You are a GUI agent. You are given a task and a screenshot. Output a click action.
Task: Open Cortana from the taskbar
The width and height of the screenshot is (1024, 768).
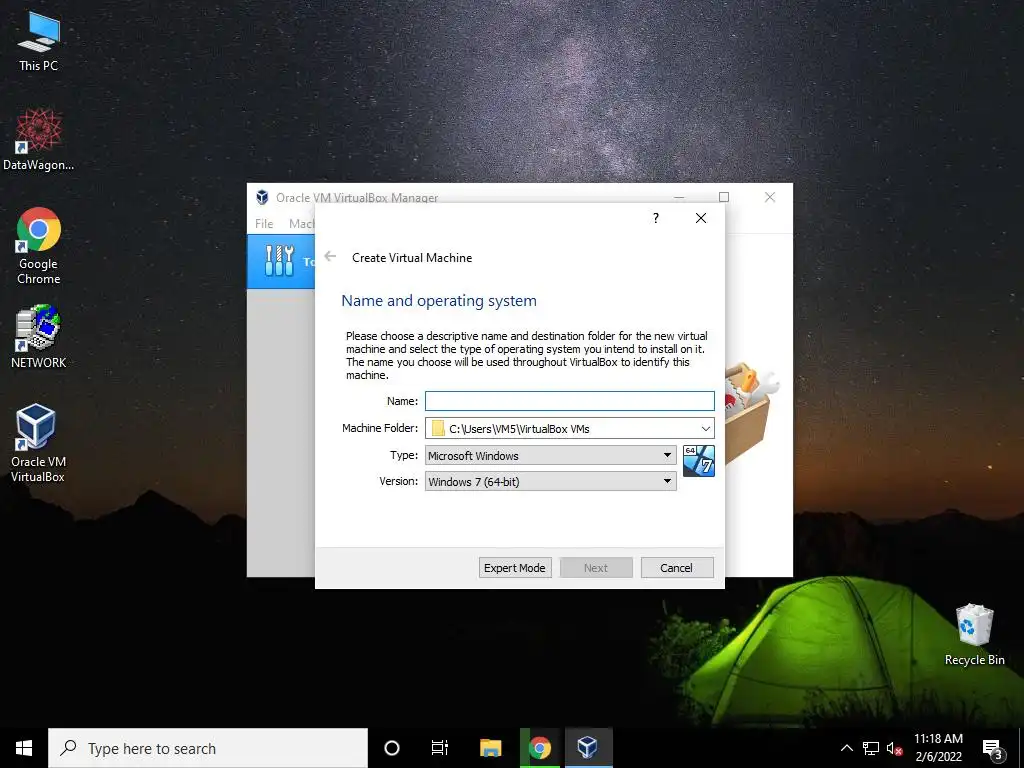(x=392, y=748)
